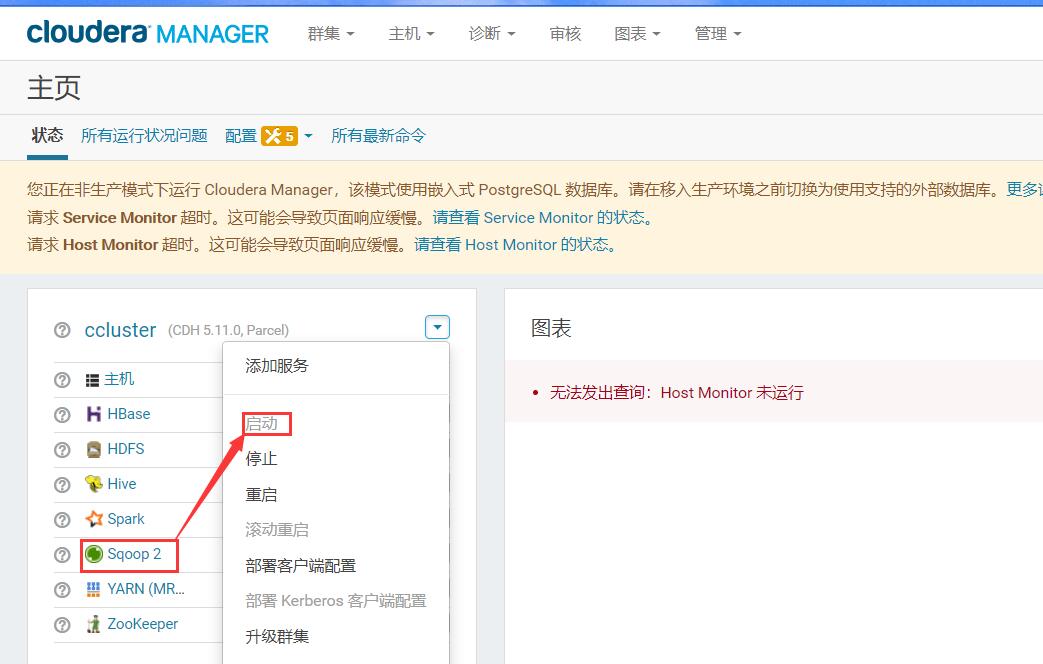The height and width of the screenshot is (664, 1043).
Task: Click the status icon beside ZooKeeper
Action: pos(62,625)
